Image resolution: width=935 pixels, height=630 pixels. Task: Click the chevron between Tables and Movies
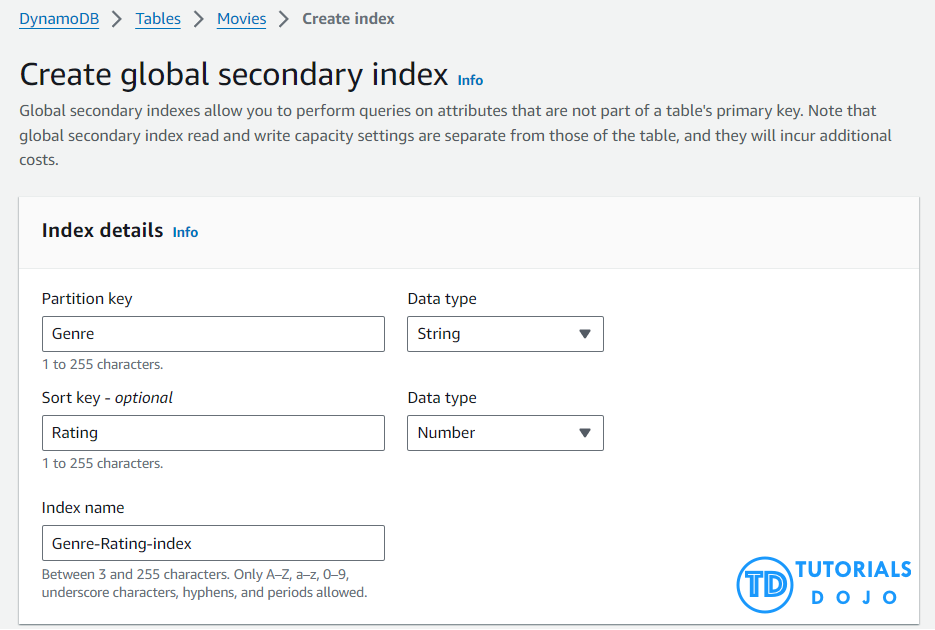(198, 19)
